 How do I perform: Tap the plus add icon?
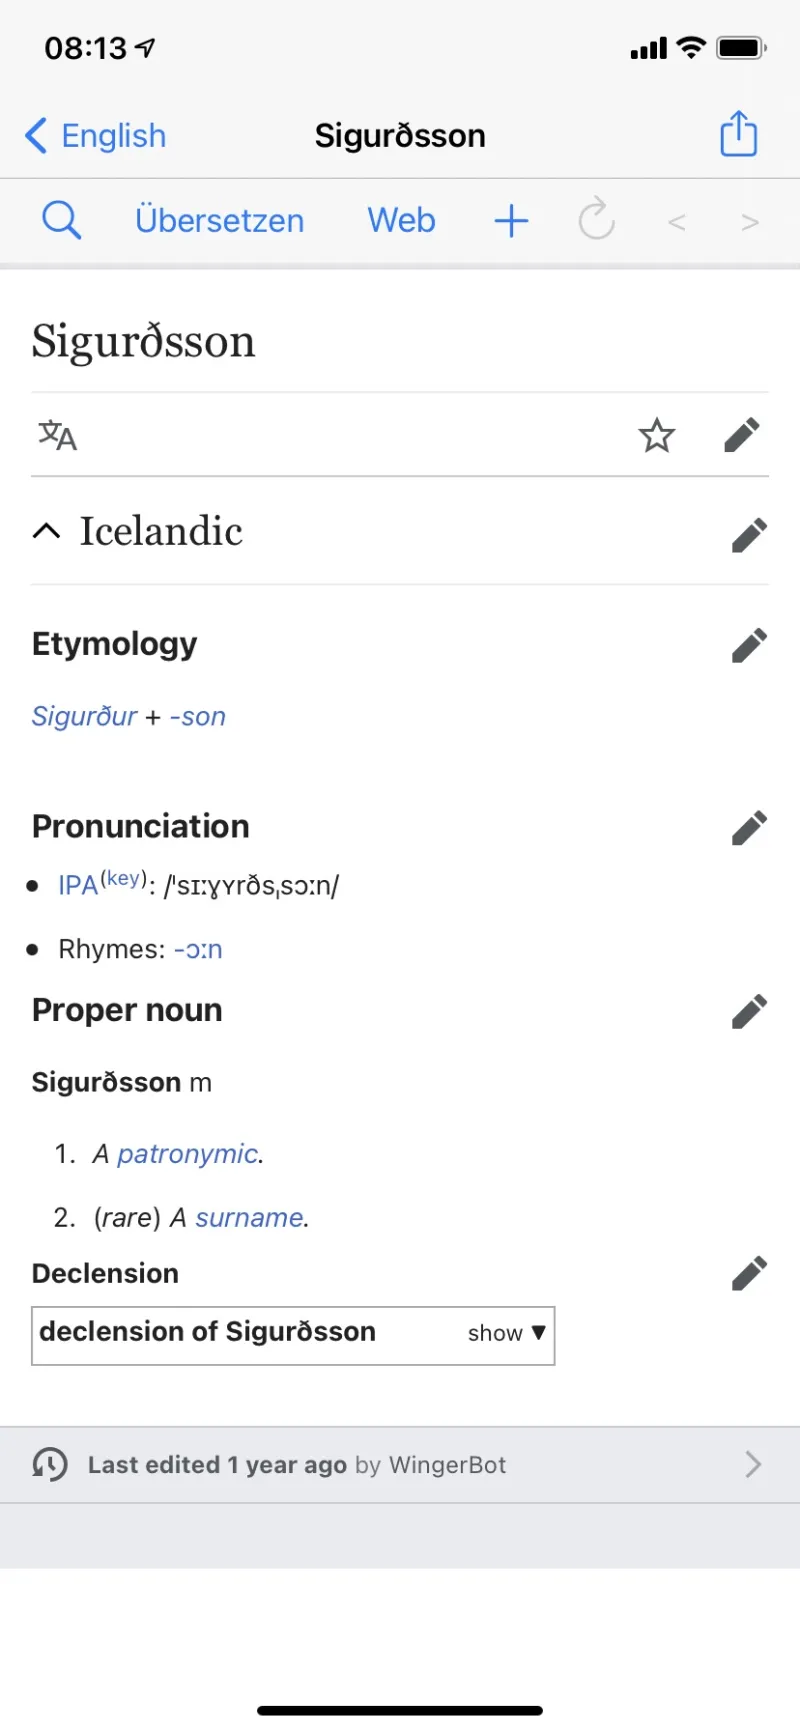pos(511,220)
